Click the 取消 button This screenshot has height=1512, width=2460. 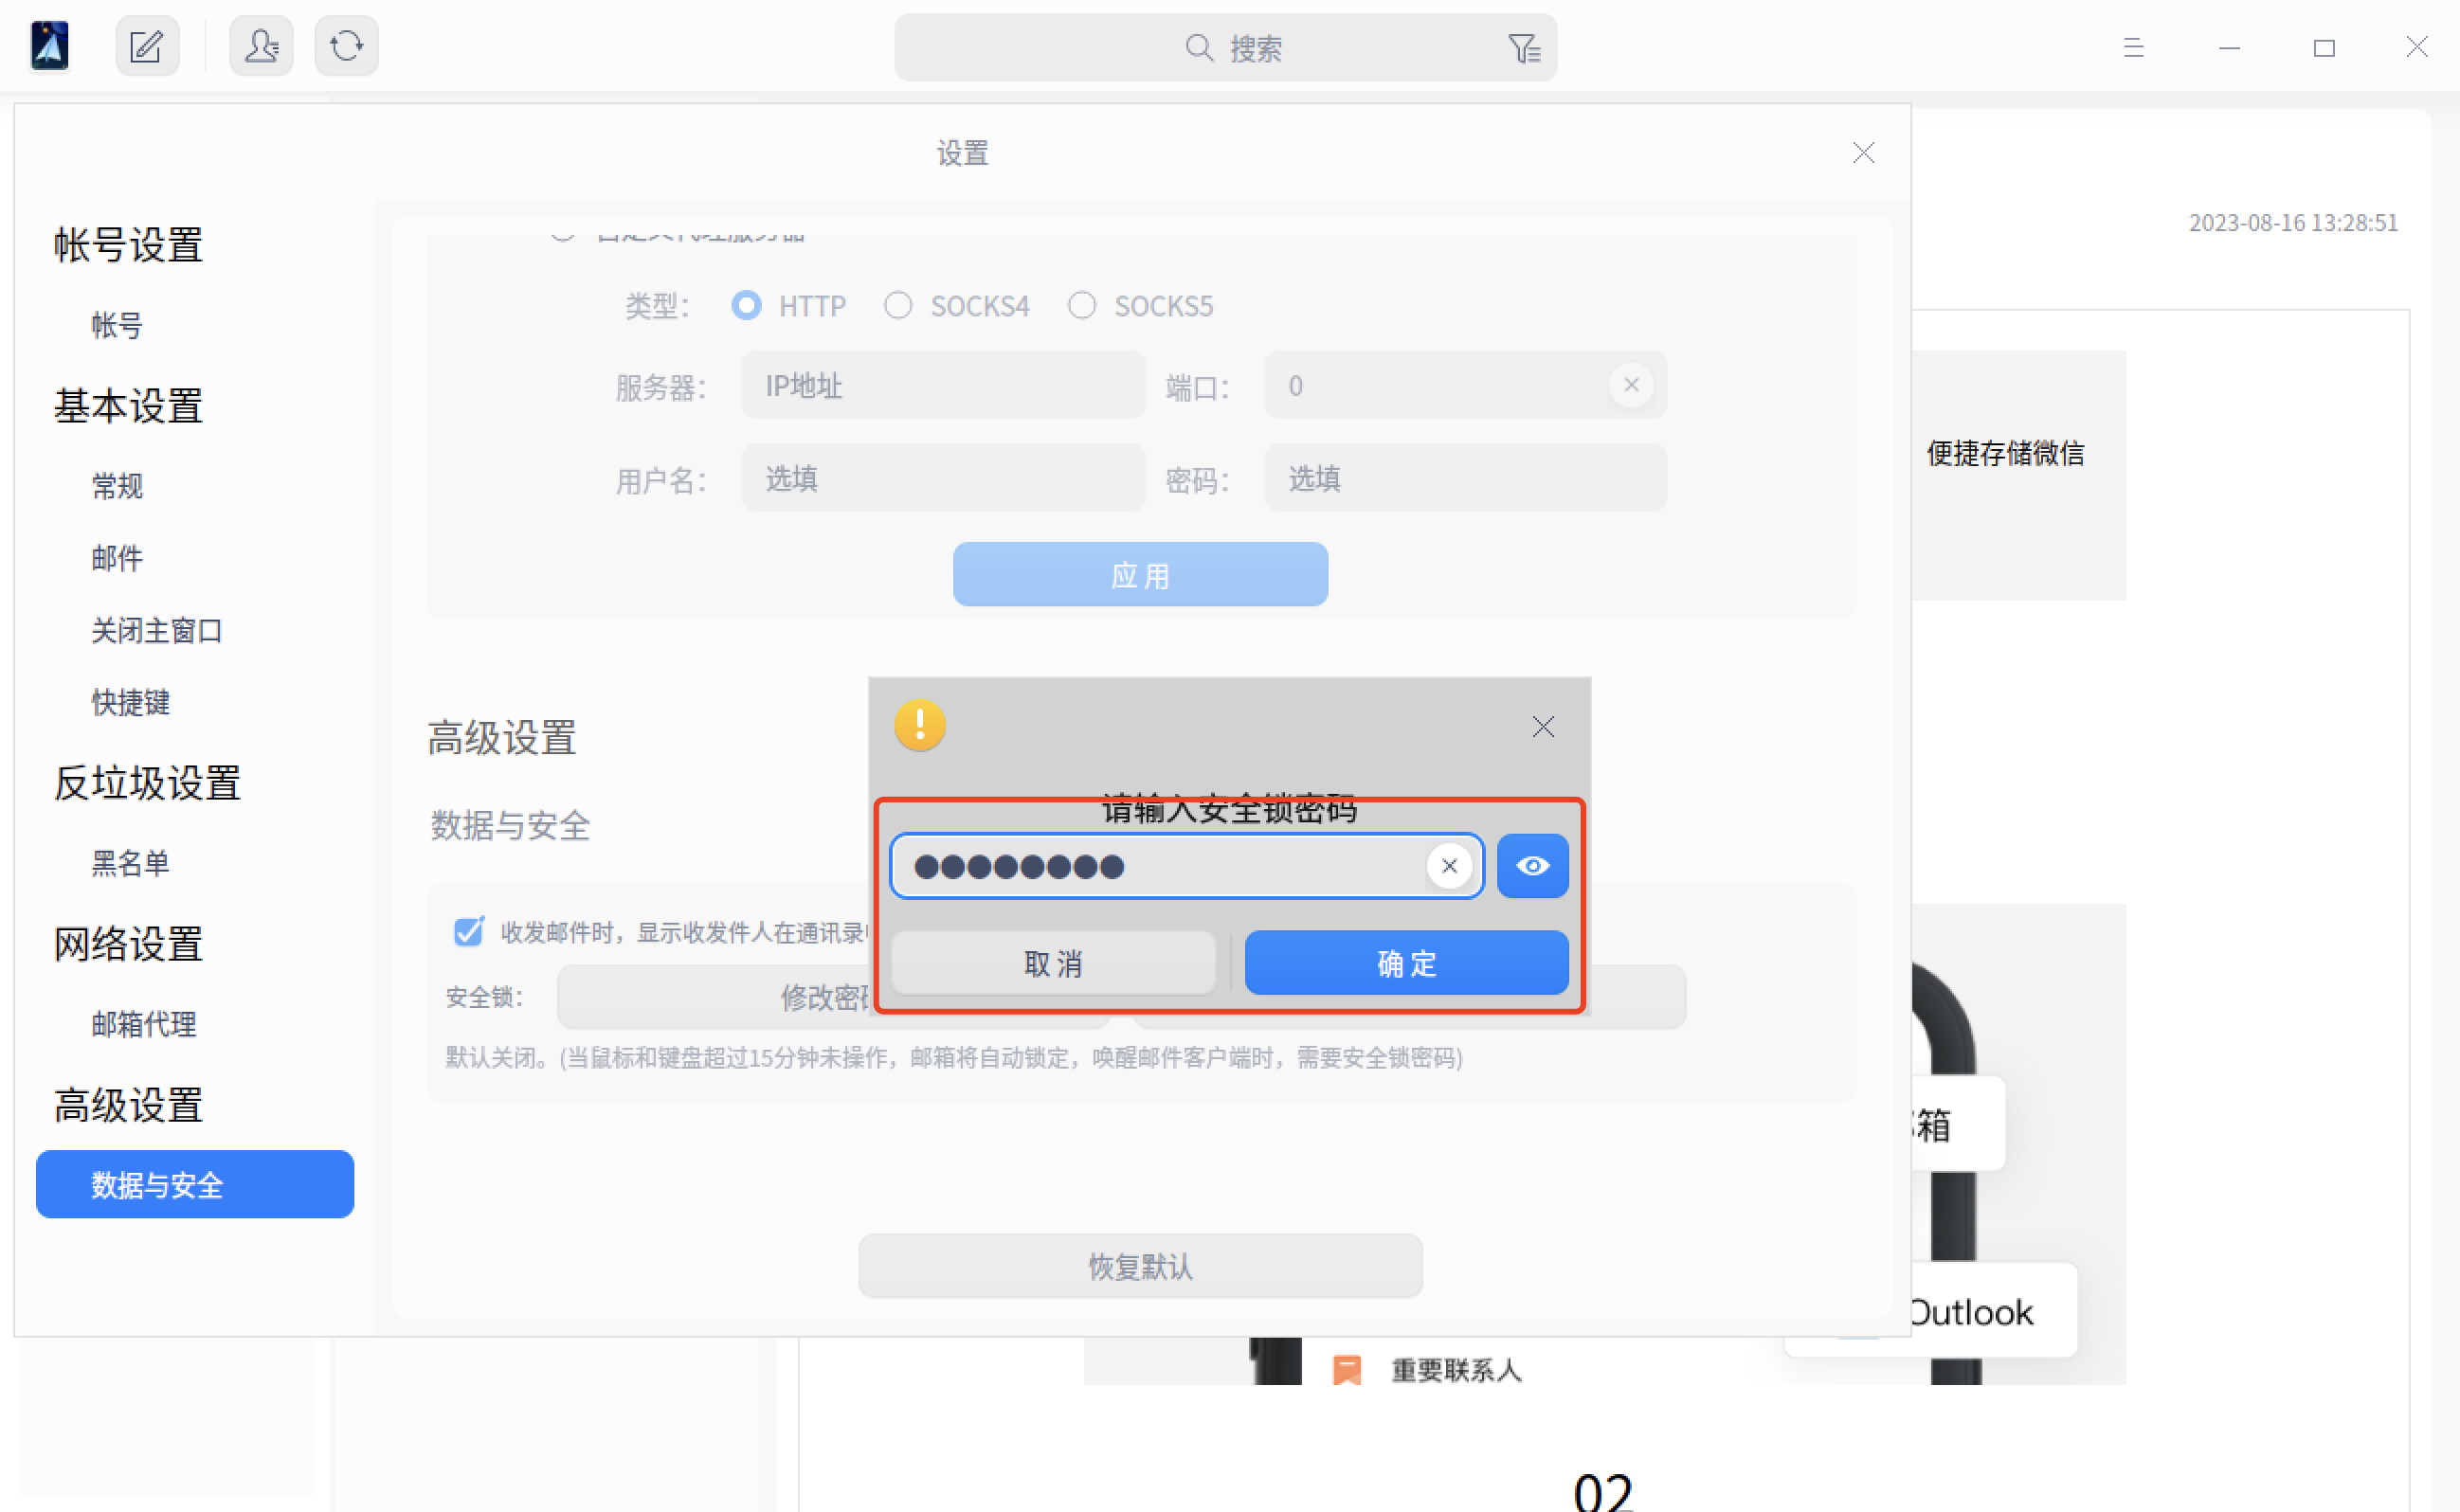[1053, 963]
